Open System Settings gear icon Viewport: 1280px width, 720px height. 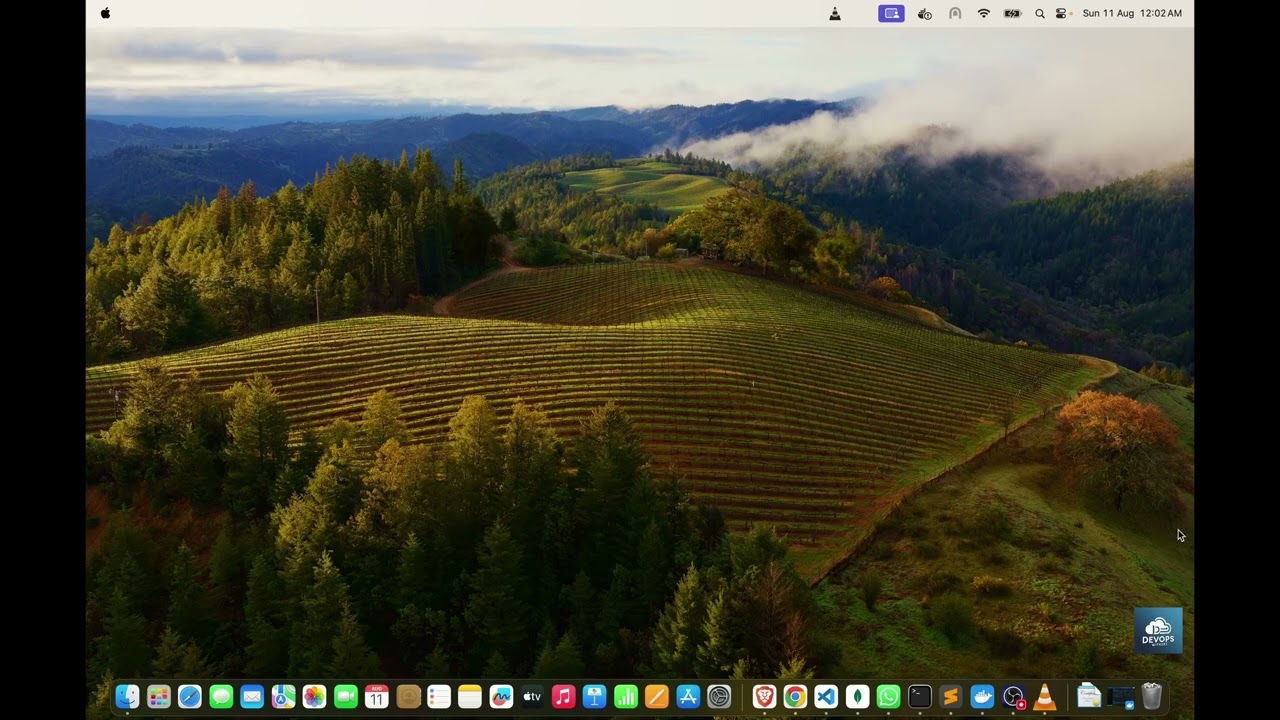[x=719, y=697]
